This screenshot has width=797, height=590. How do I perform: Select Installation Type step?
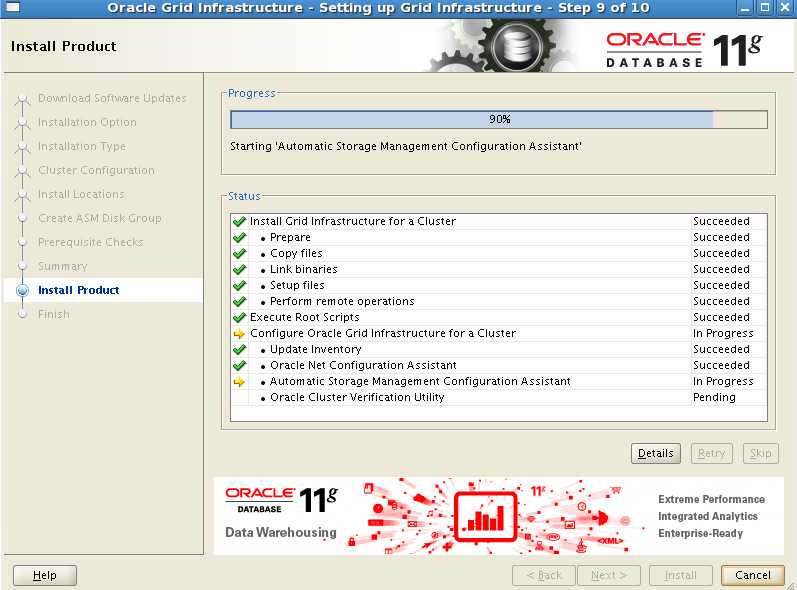[x=81, y=146]
